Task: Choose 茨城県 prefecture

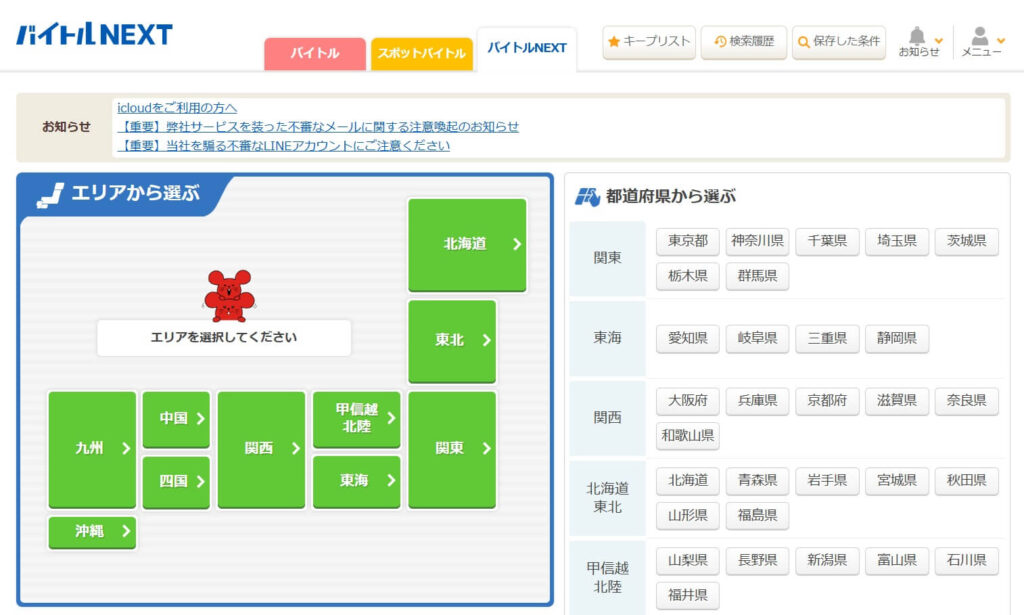Action: tap(967, 242)
